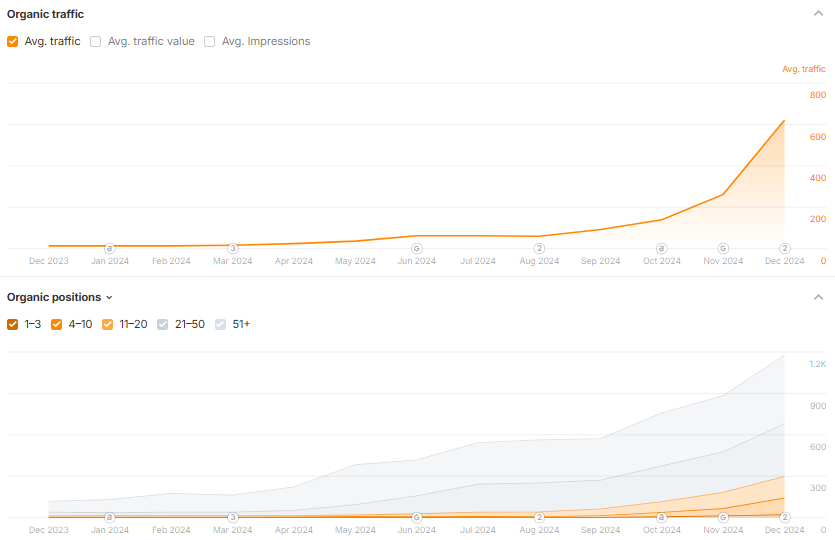Click the Google marker at Jun 2024 in positions chart
Image resolution: width=835 pixels, height=540 pixels.
pos(417,517)
